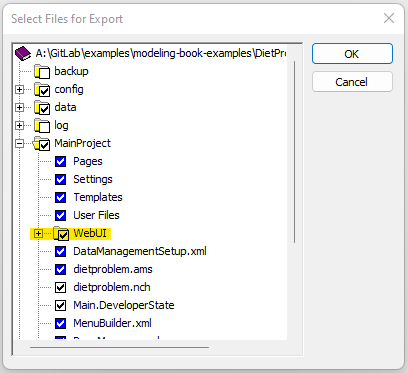Click the purple book project root icon

pos(23,53)
